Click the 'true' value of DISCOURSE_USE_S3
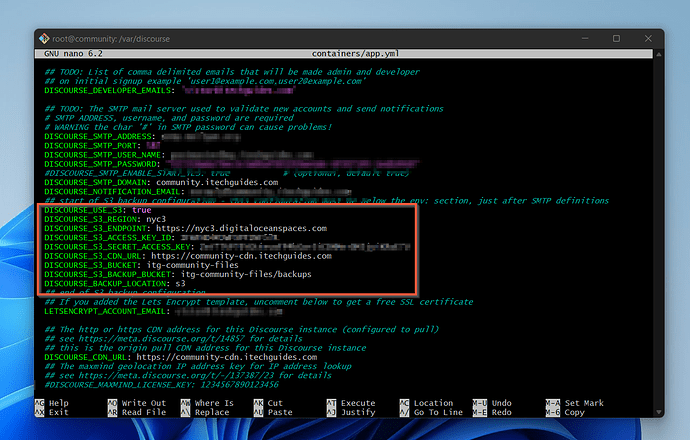 141,210
